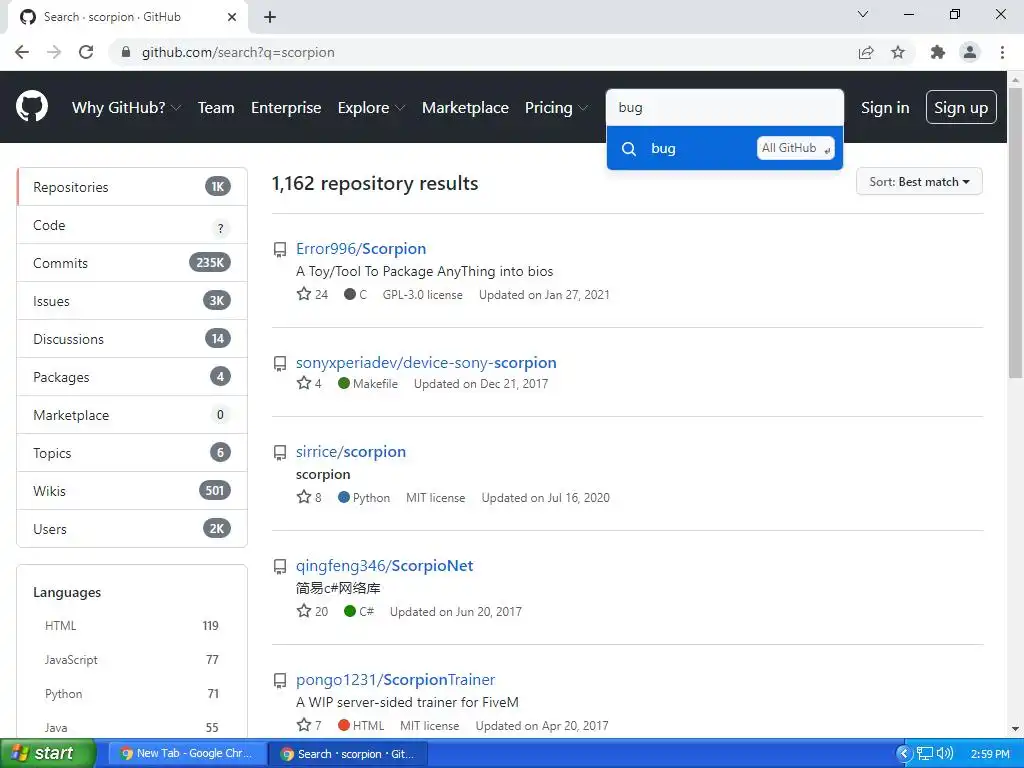The width and height of the screenshot is (1024, 768).
Task: Open the Chrome profile avatar icon
Action: coord(970,52)
